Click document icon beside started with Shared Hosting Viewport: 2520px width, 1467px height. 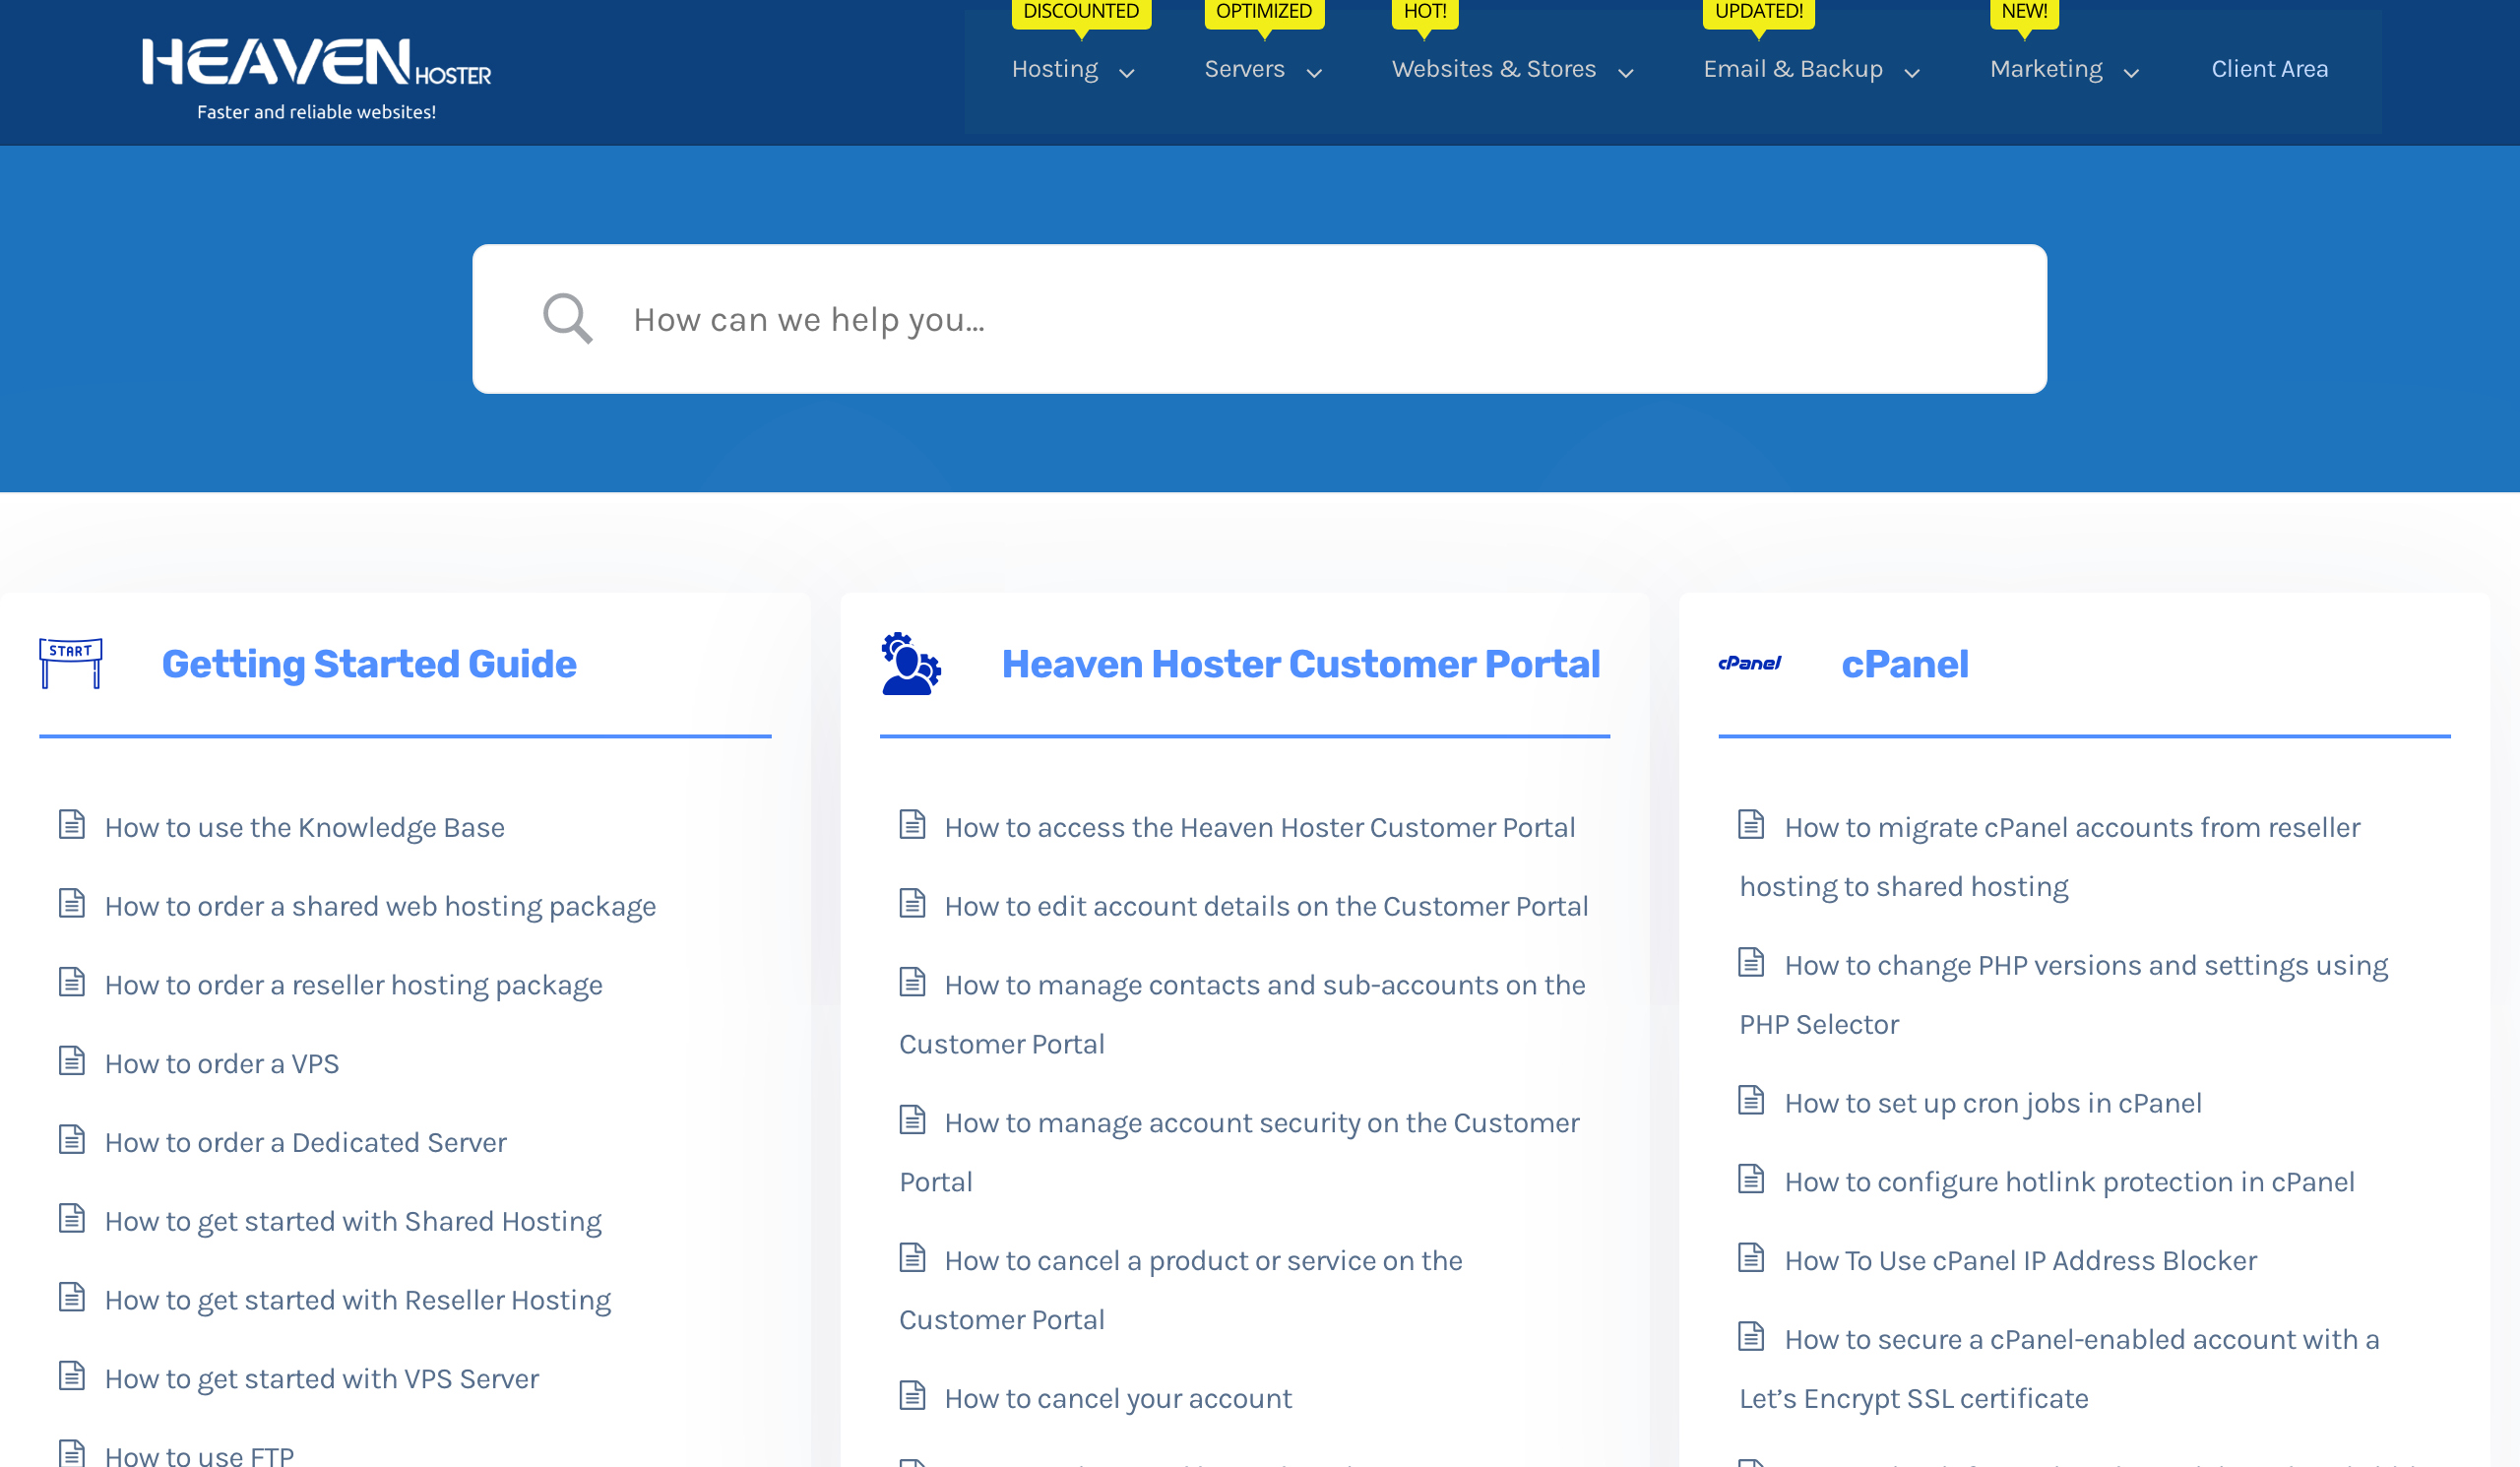point(72,1218)
